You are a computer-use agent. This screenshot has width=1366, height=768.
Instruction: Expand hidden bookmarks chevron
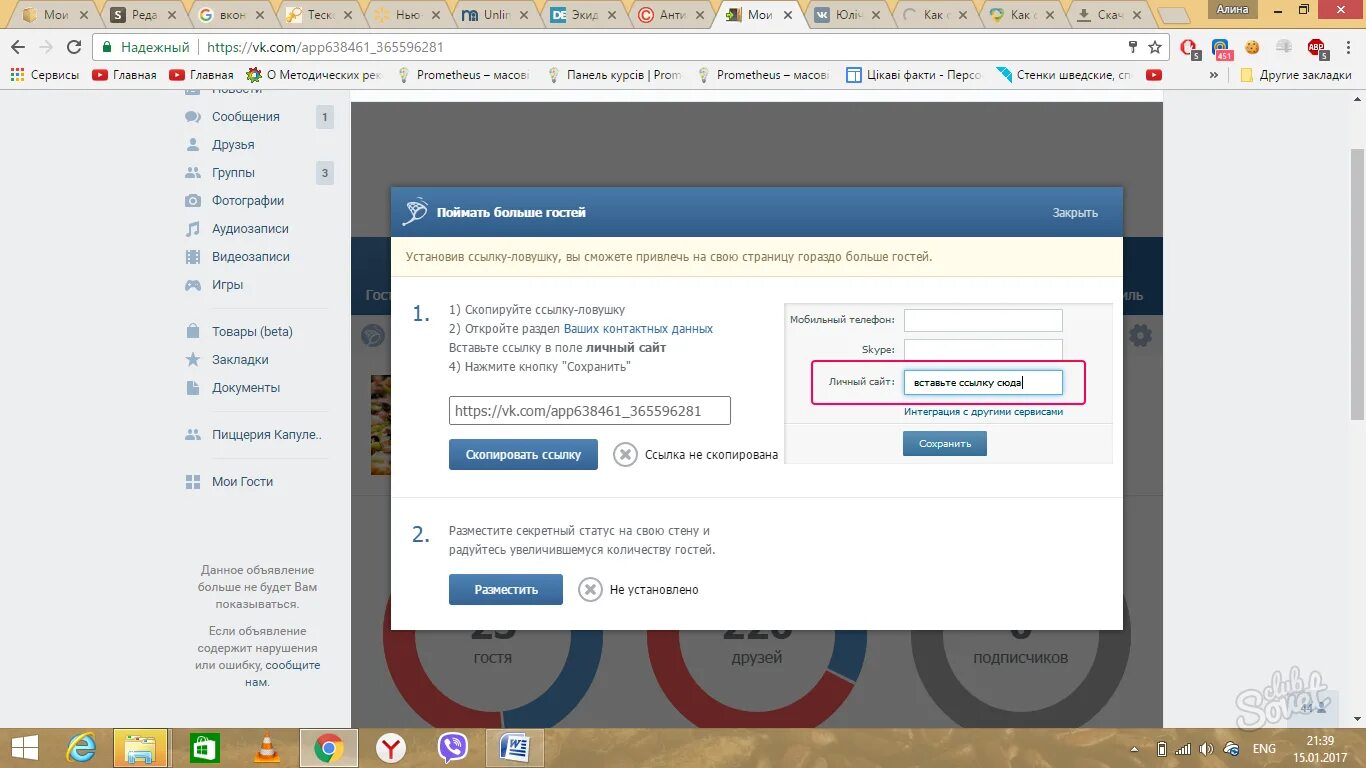point(1215,75)
